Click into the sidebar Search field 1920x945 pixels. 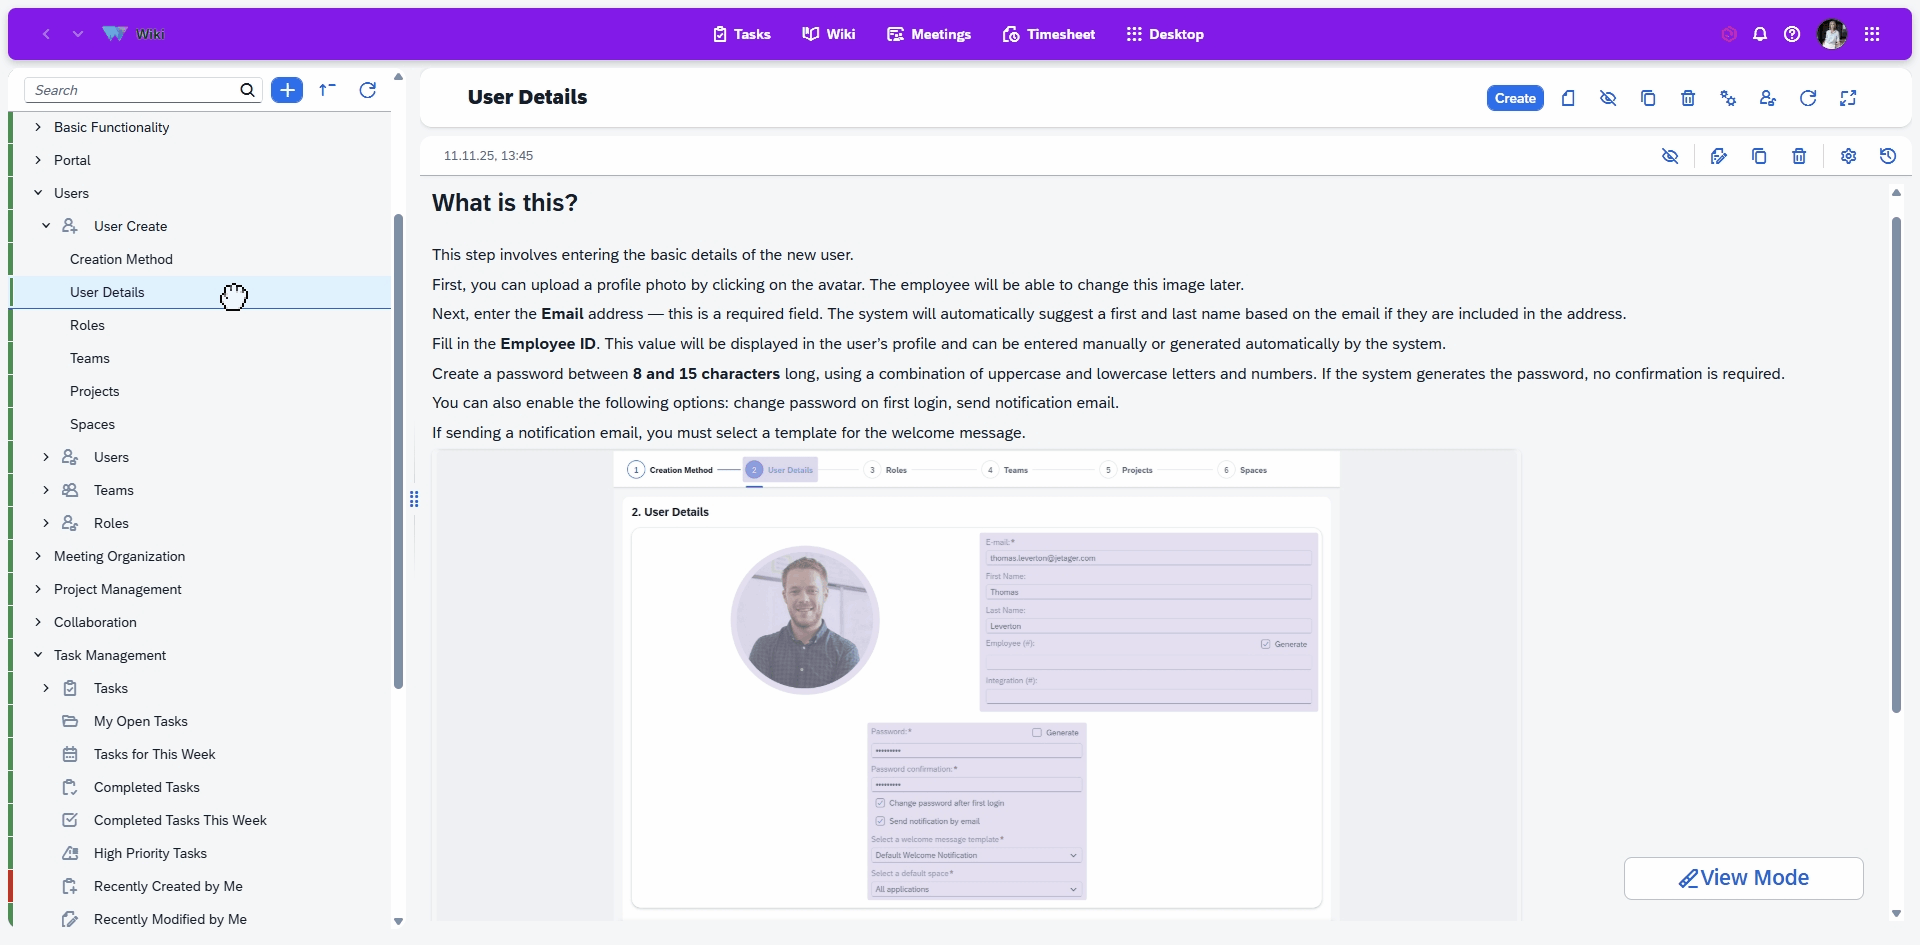coord(135,90)
